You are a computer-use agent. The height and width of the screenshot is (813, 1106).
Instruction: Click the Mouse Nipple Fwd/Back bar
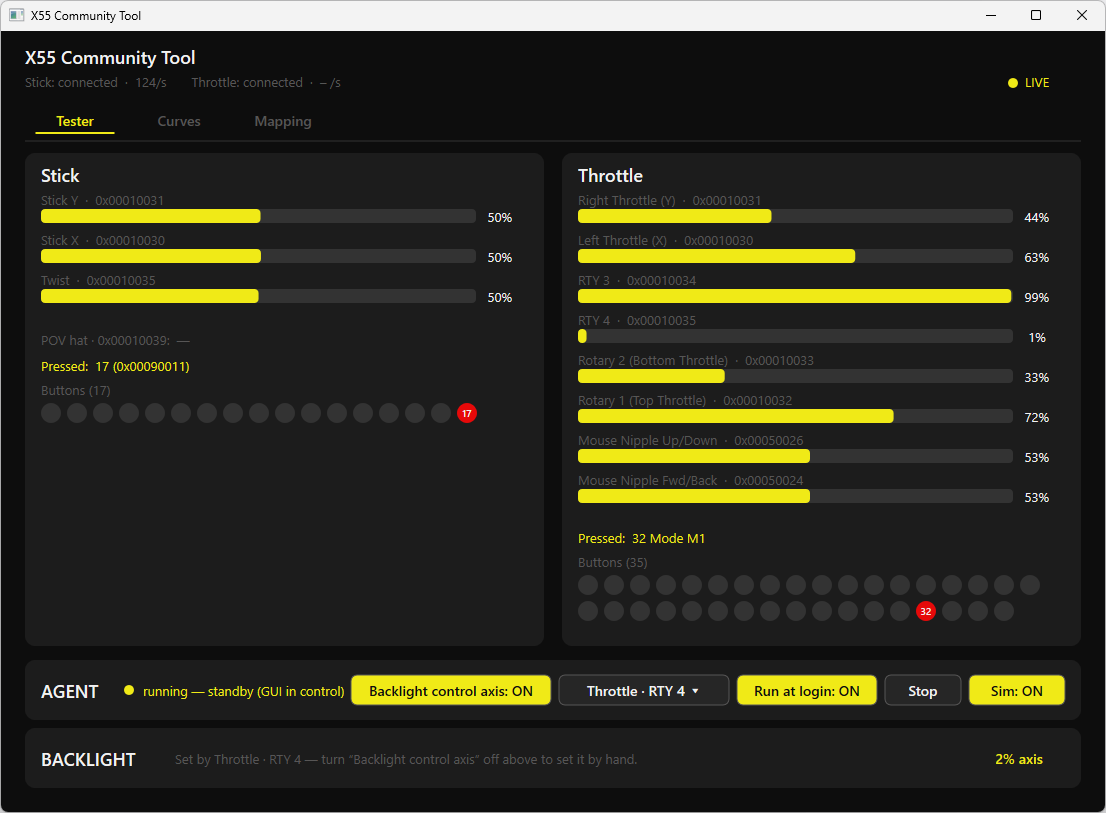tap(795, 496)
